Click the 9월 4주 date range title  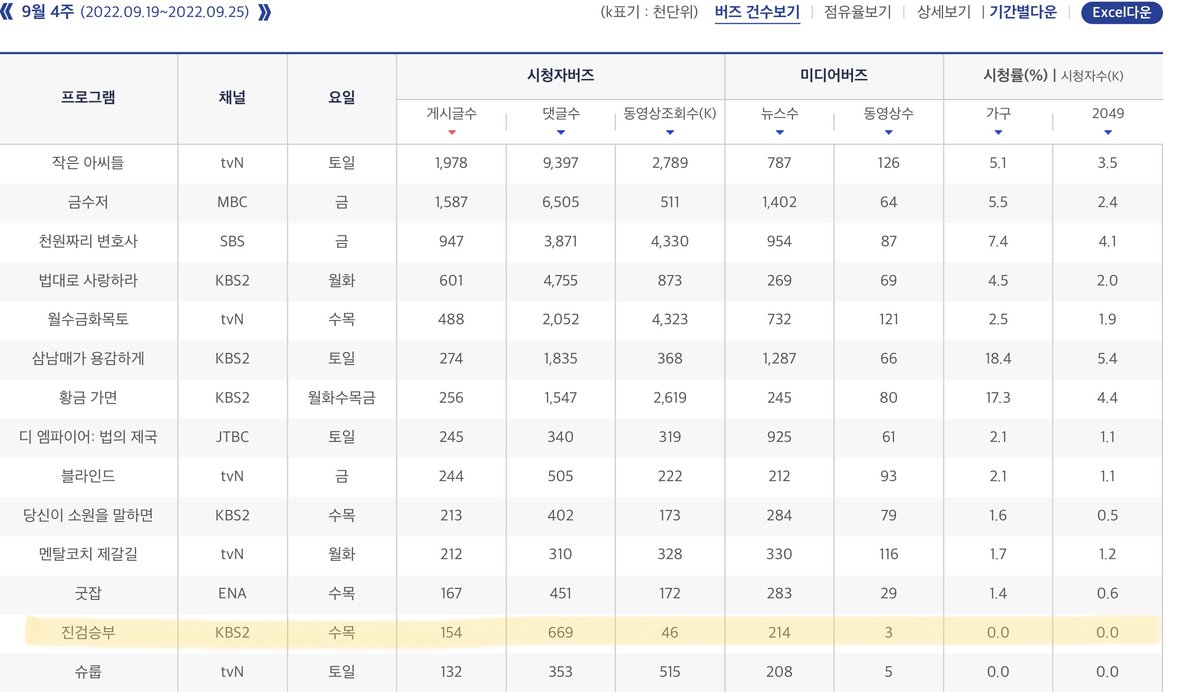(x=135, y=13)
